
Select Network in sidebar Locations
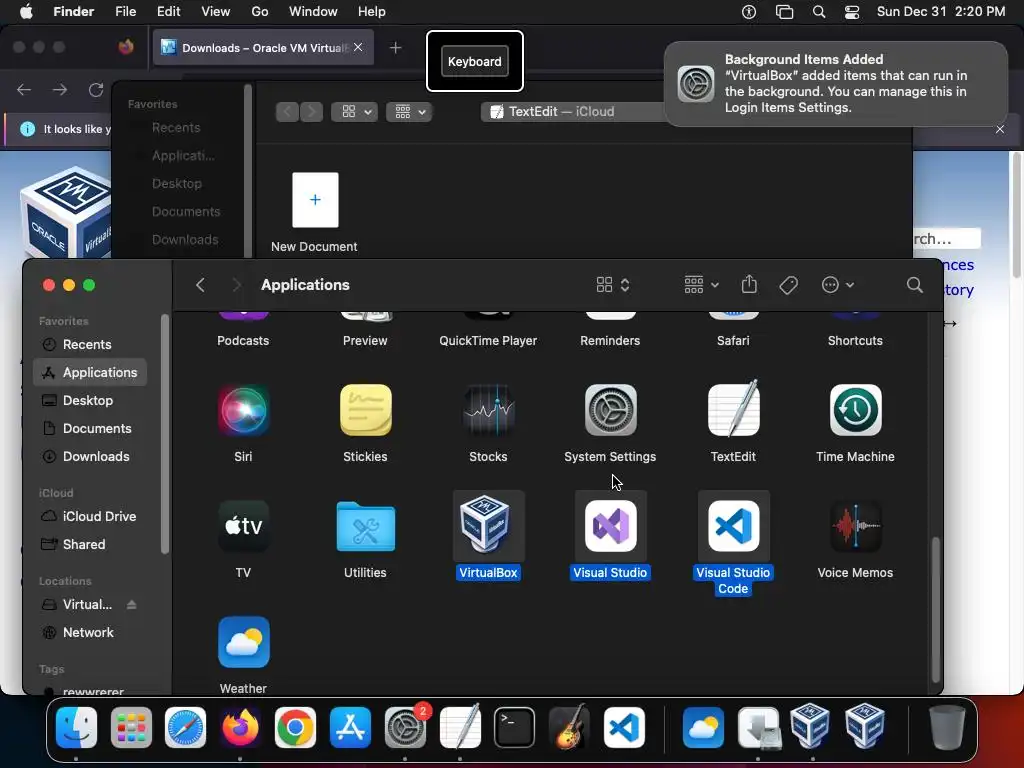point(90,632)
